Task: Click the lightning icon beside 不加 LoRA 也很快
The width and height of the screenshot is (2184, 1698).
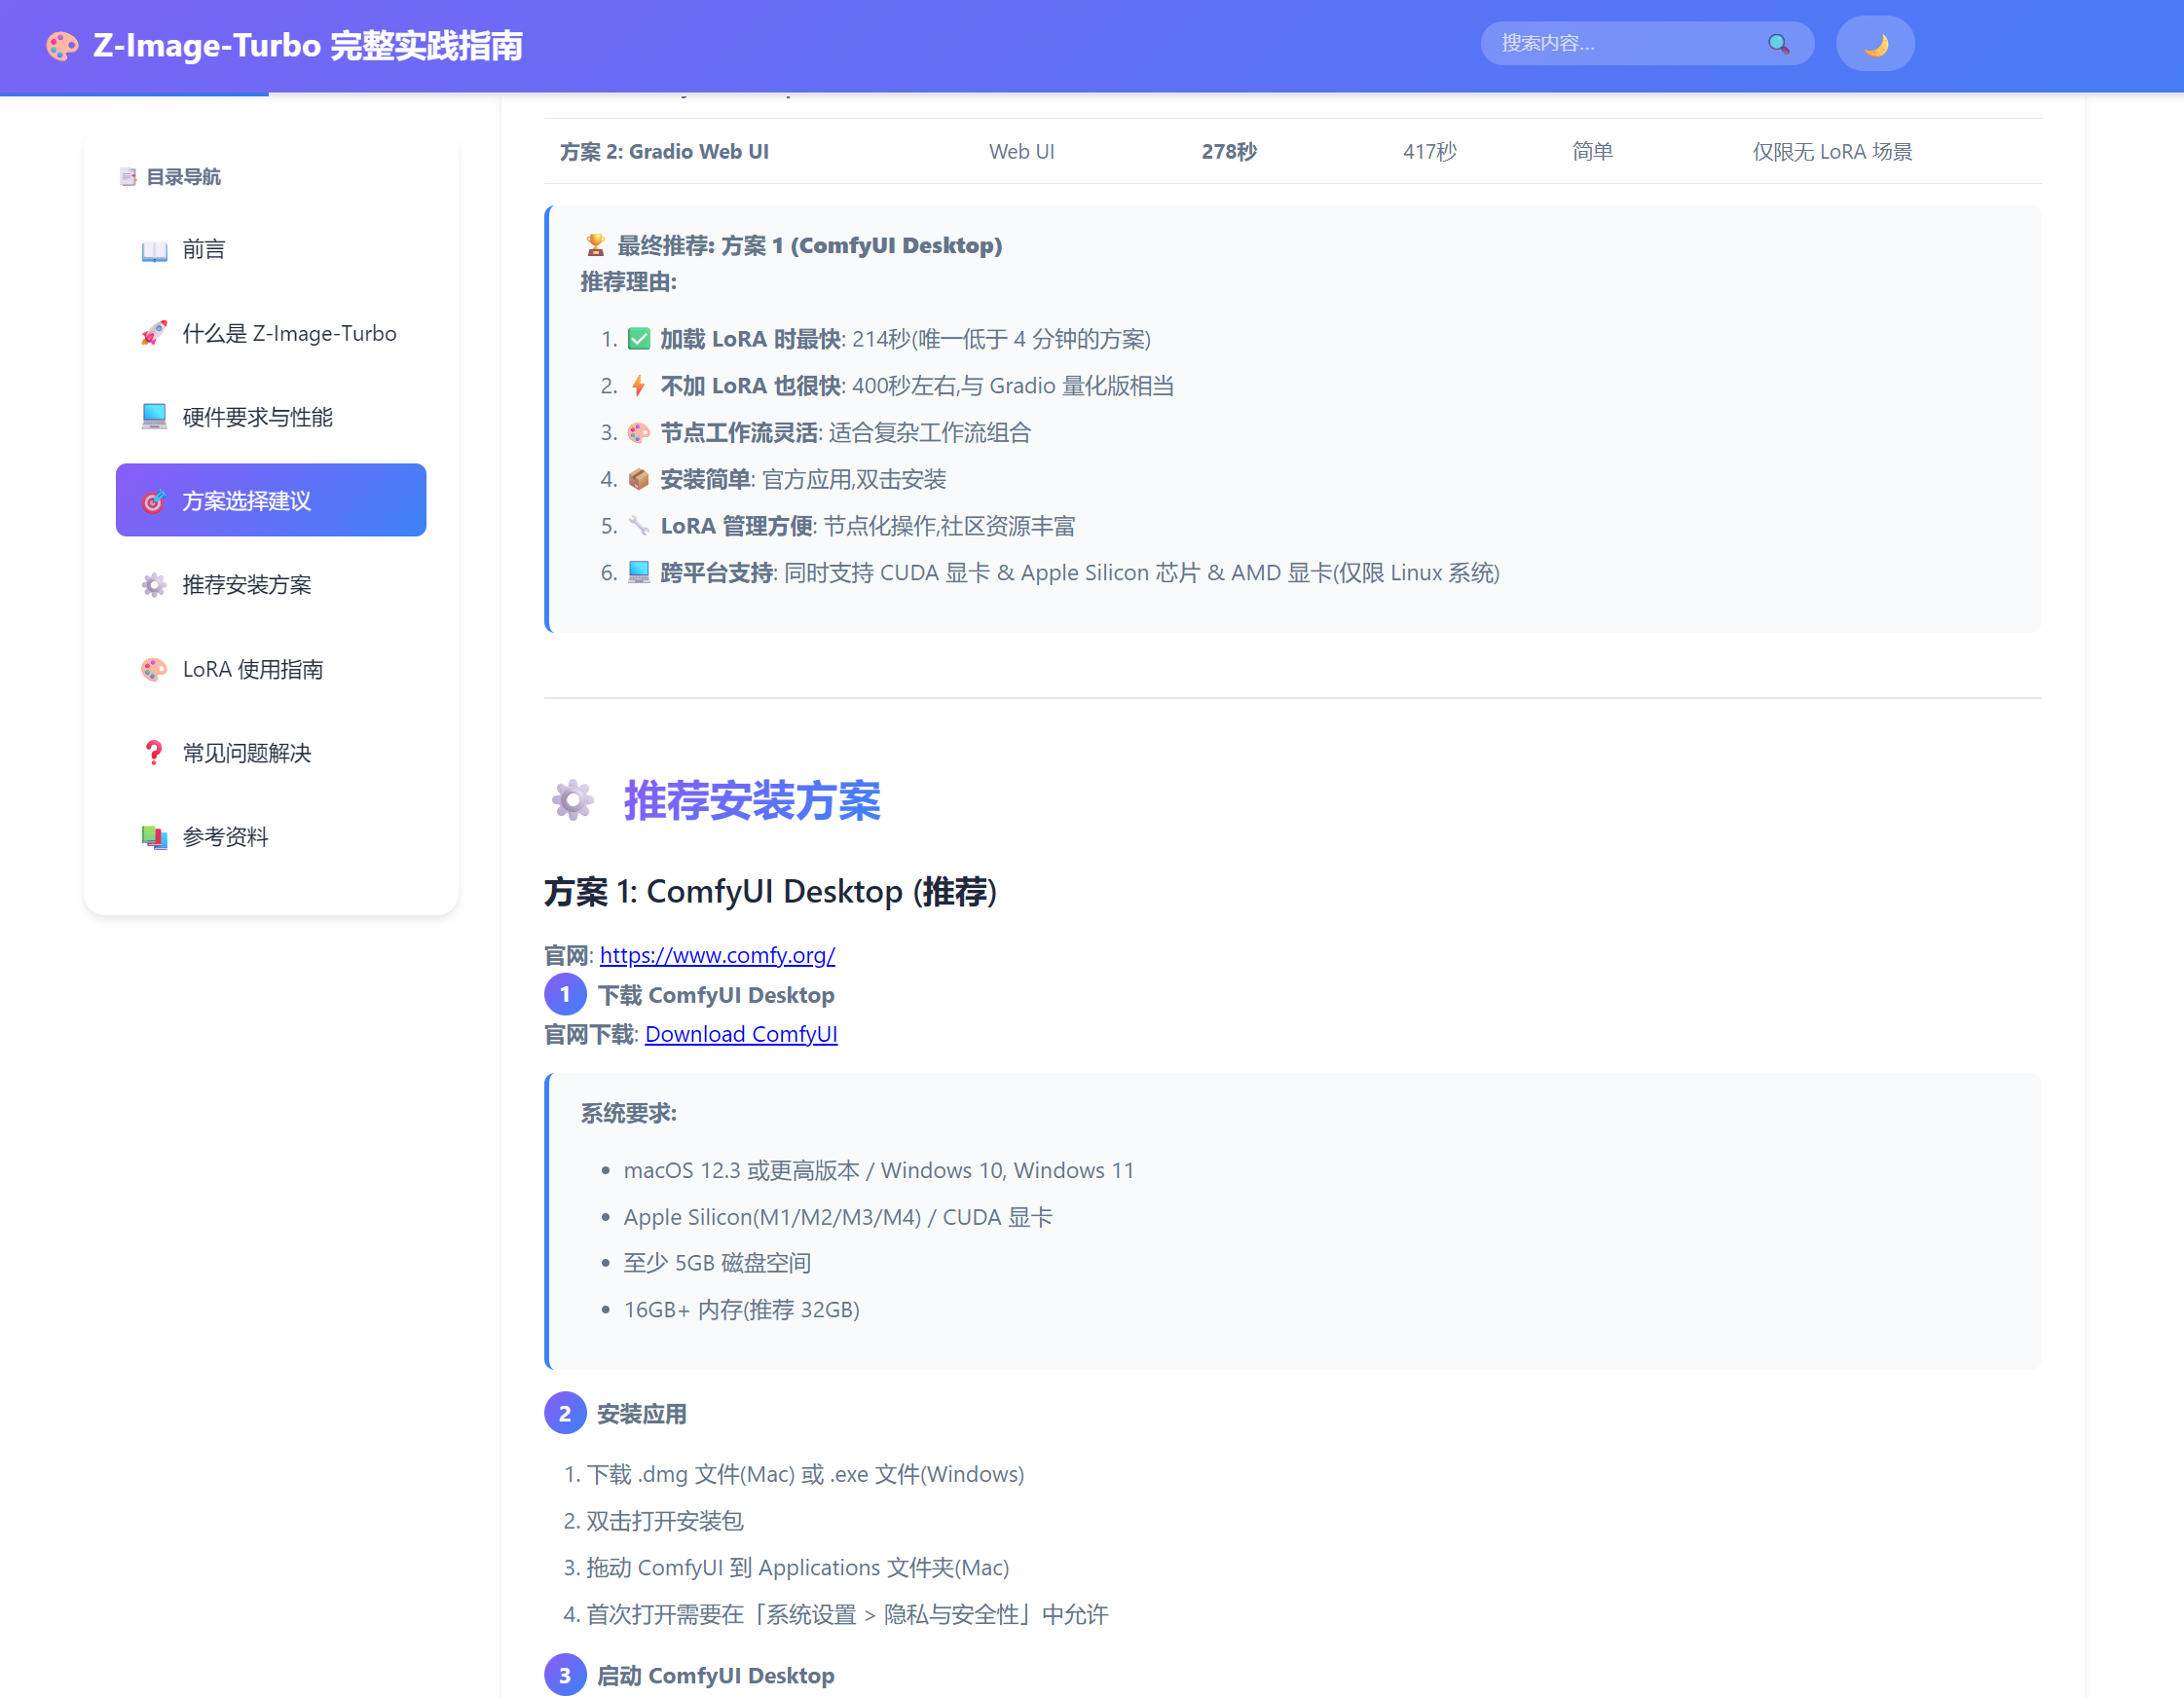Action: coord(638,386)
